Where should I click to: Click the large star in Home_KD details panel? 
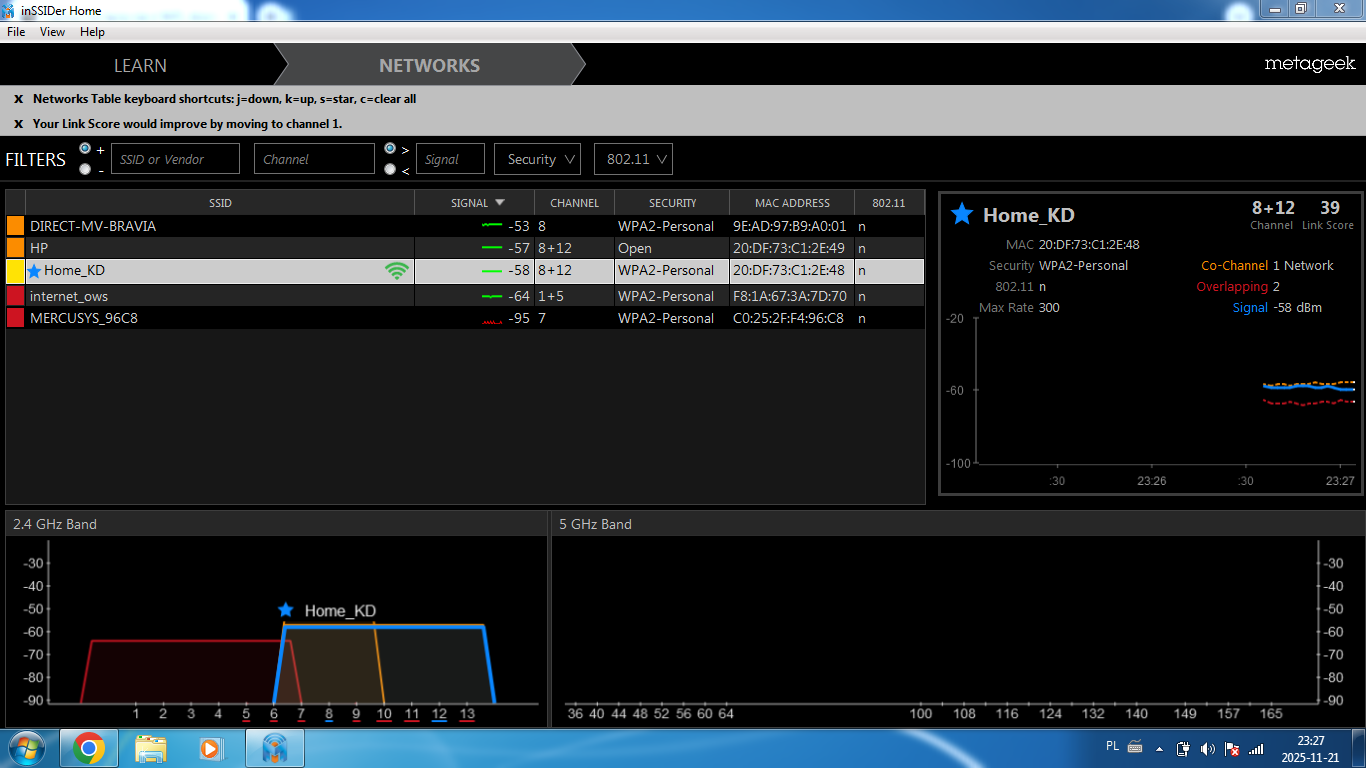(x=962, y=214)
